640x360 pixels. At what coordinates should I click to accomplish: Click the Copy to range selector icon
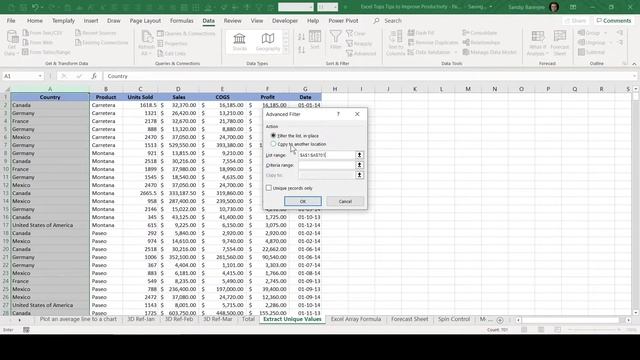(359, 175)
